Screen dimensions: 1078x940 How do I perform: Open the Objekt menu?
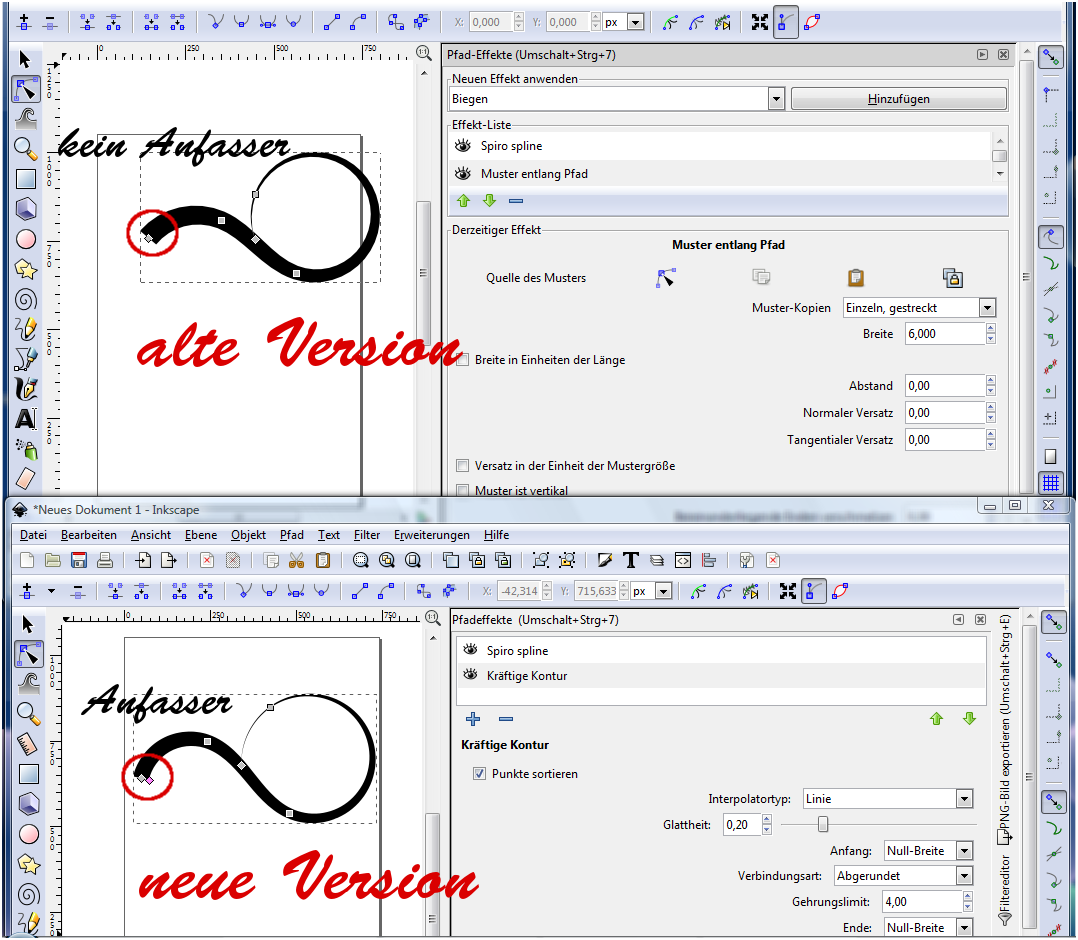[x=248, y=534]
